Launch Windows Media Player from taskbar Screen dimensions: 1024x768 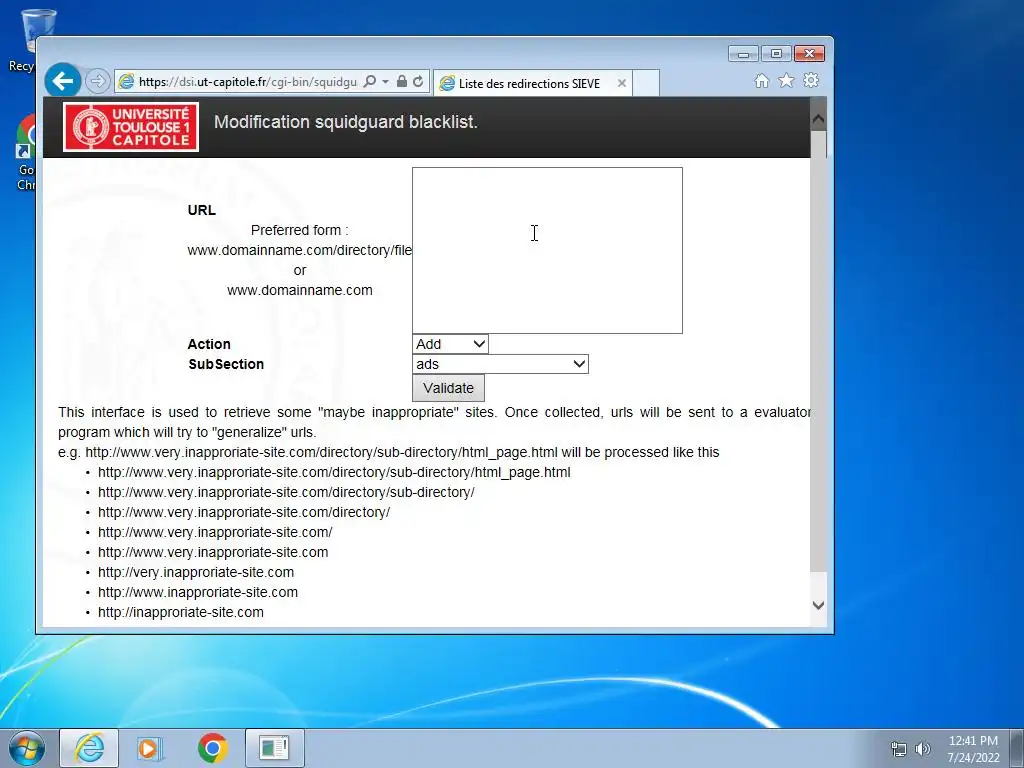coord(150,748)
